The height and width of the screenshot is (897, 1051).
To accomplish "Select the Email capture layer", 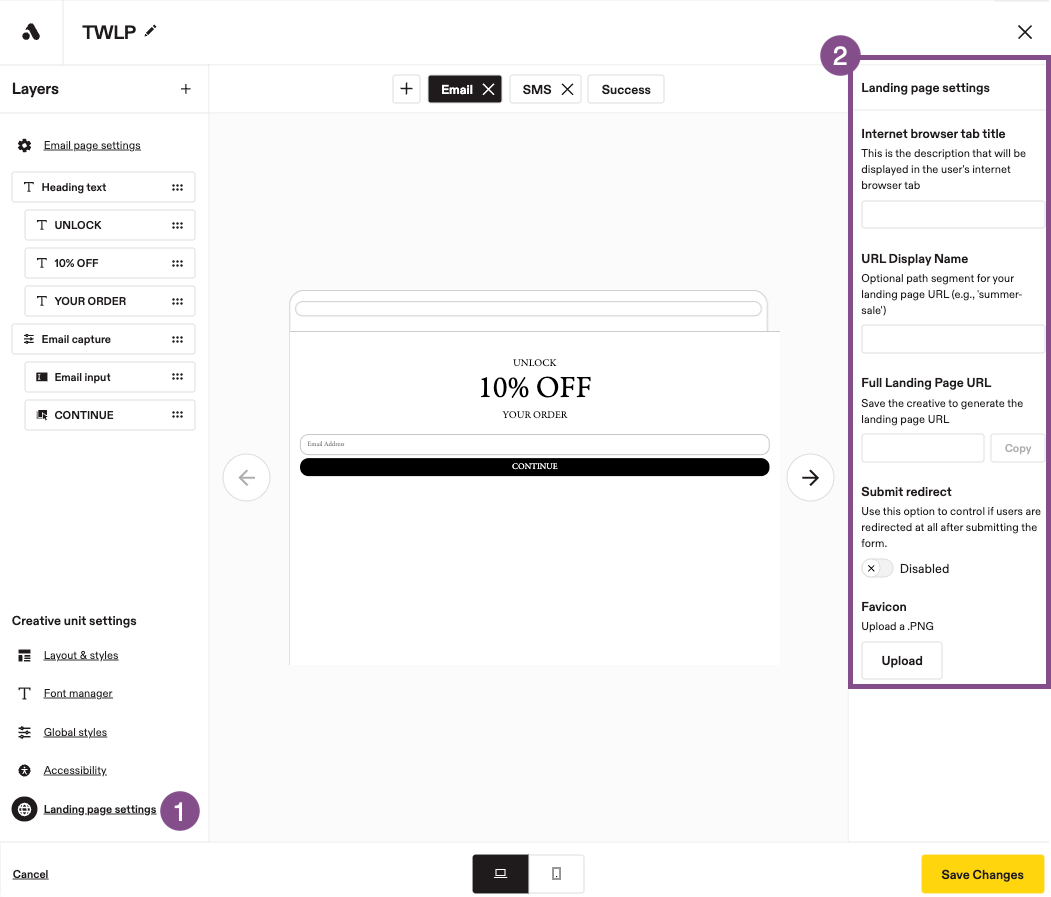I will point(103,339).
